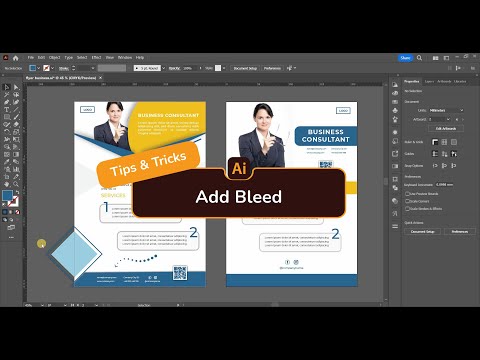
Task: Click Document Setup in the control bar
Action: (245, 68)
